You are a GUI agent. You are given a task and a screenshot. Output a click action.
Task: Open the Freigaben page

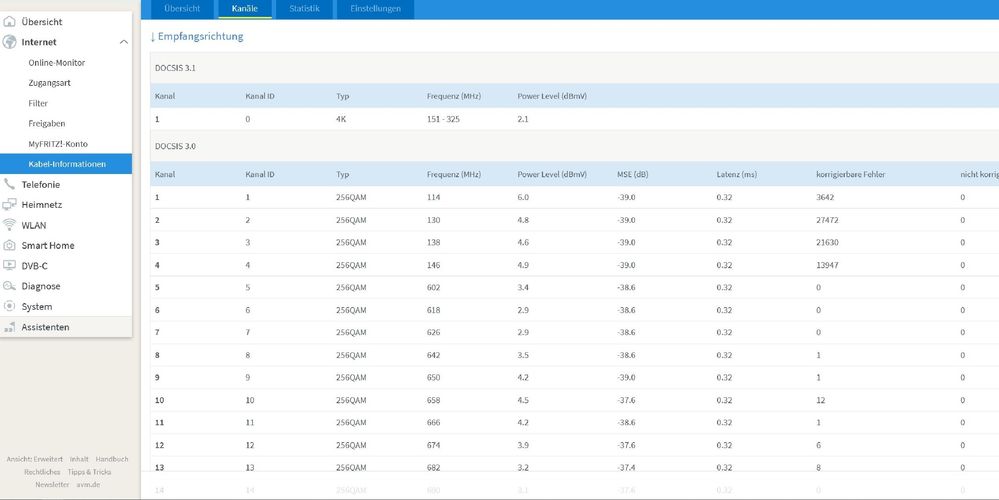coord(46,124)
